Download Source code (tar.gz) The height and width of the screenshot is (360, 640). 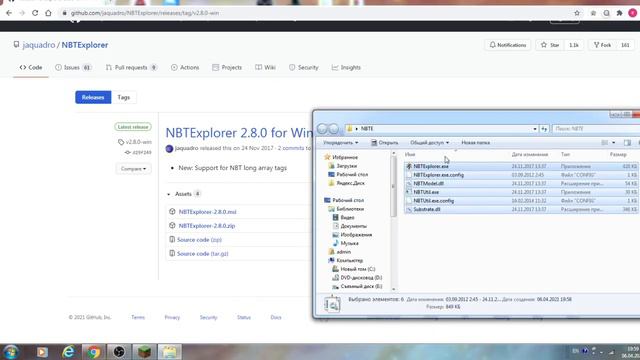pos(202,253)
